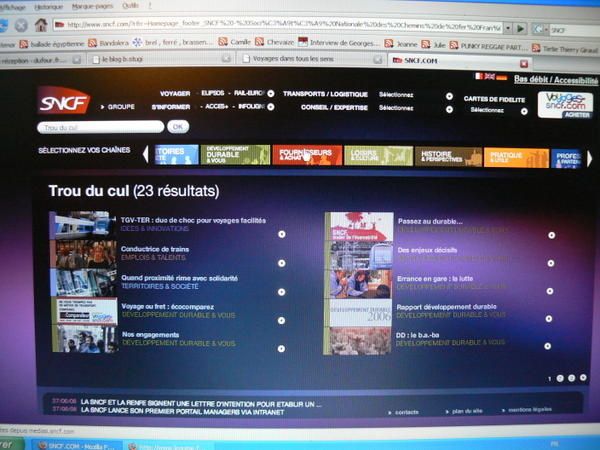Click the browser Home icon
This screenshot has width=600, height=450.
coord(41,25)
